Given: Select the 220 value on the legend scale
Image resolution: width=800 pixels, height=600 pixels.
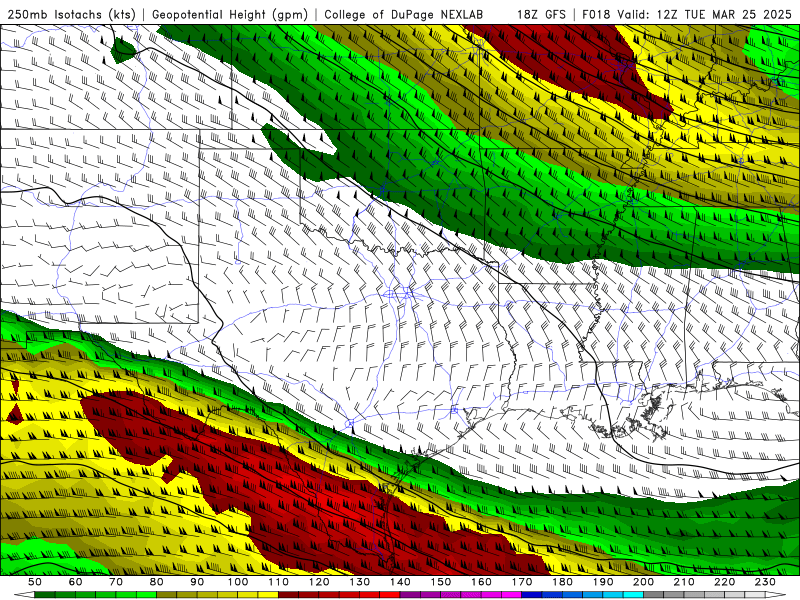Looking at the screenshot, I should tap(724, 582).
